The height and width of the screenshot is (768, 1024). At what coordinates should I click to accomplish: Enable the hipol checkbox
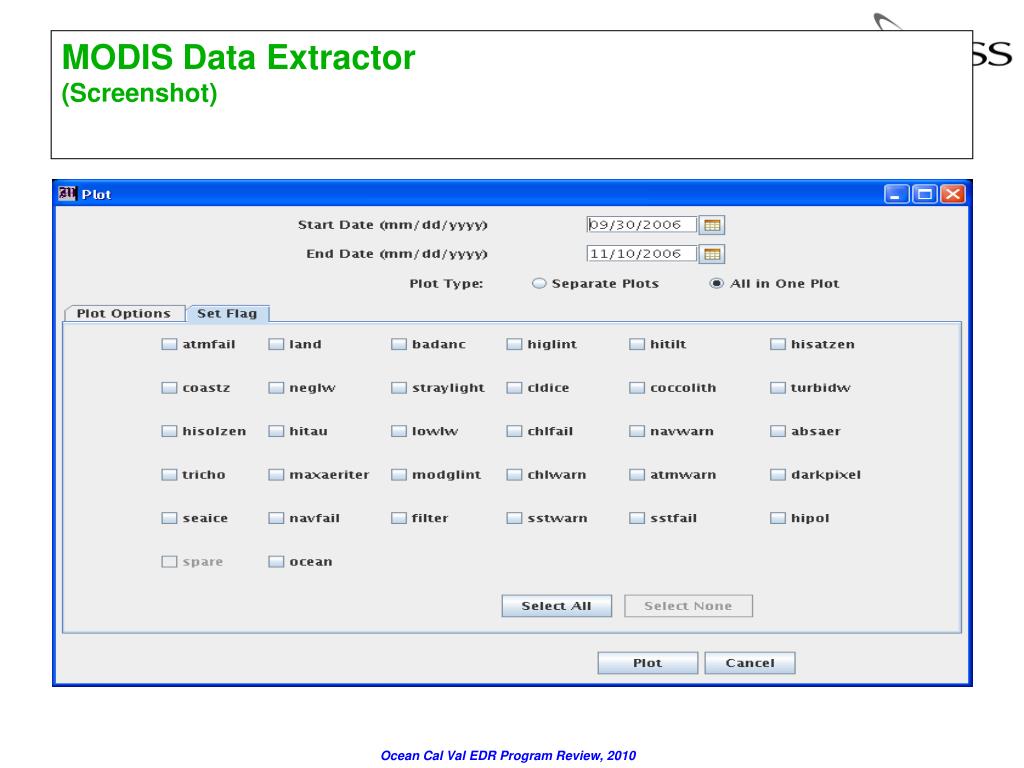tap(778, 518)
